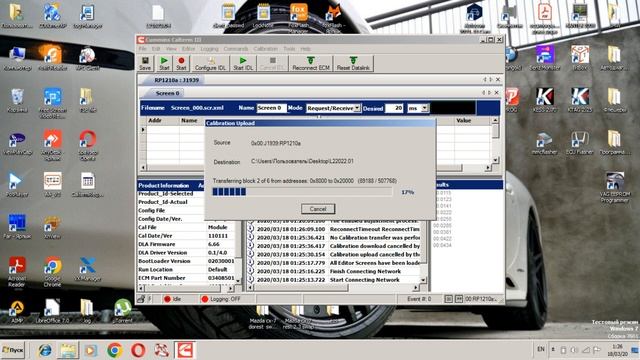Screen dimensions: 640x360
Task: Click the Calibration Upload progress bar
Action: (x=302, y=192)
